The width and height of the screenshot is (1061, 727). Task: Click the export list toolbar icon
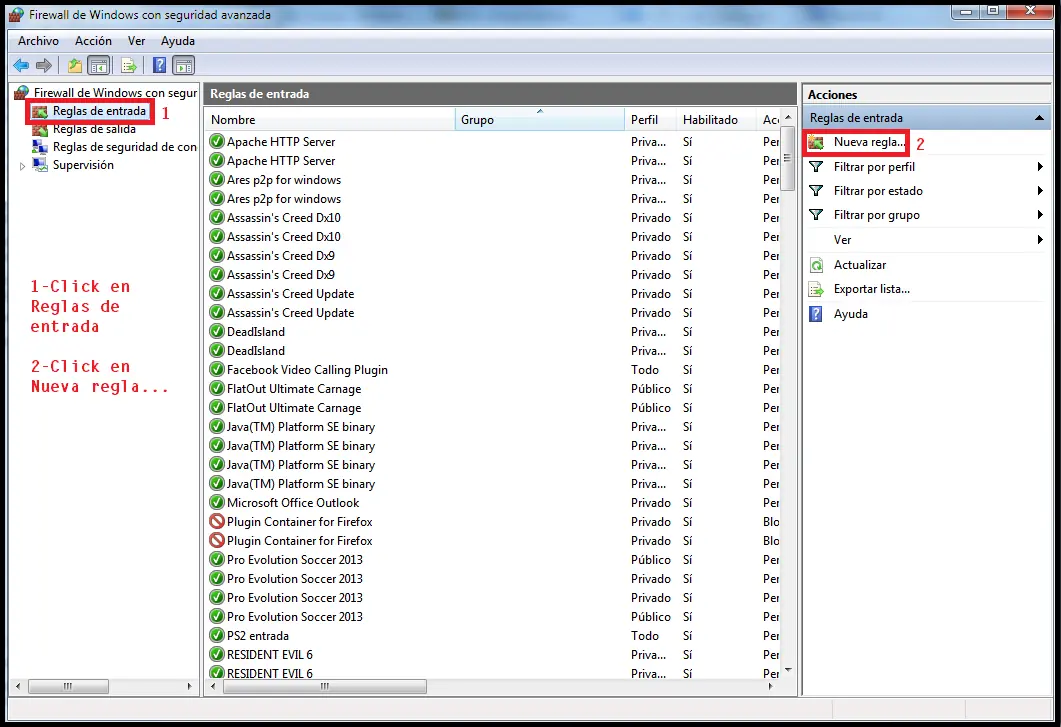[129, 66]
